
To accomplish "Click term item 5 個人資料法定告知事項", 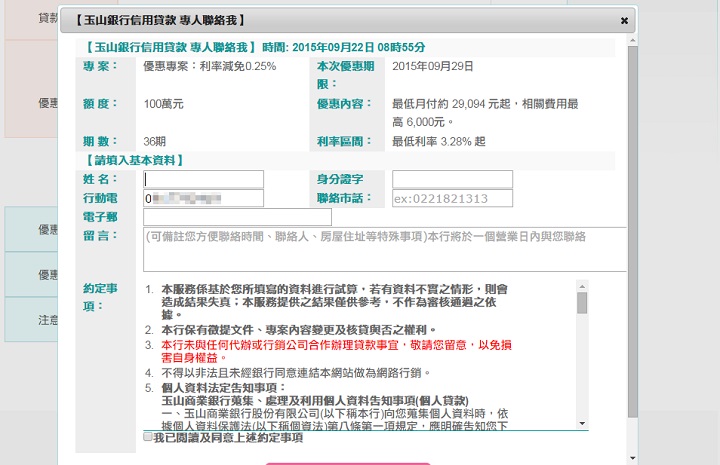I will (224, 388).
